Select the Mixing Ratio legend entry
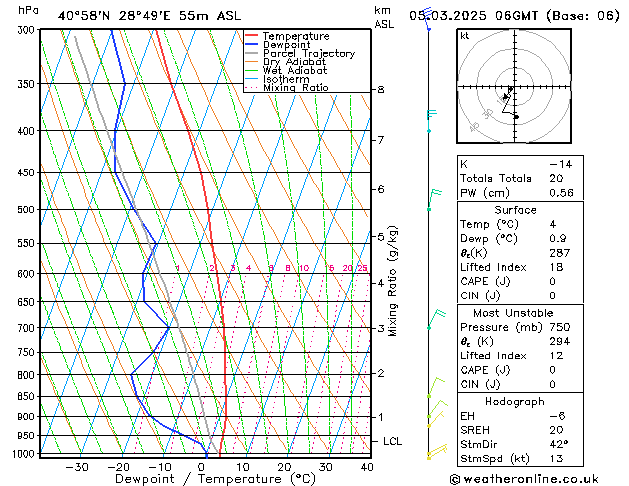Viewport: 629px width, 486px height. (295, 88)
